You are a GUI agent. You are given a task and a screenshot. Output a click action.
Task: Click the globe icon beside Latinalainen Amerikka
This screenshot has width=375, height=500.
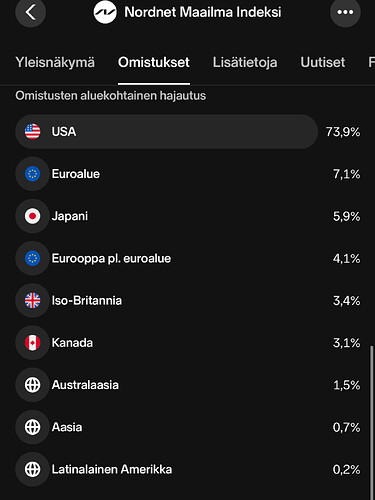(x=33, y=469)
